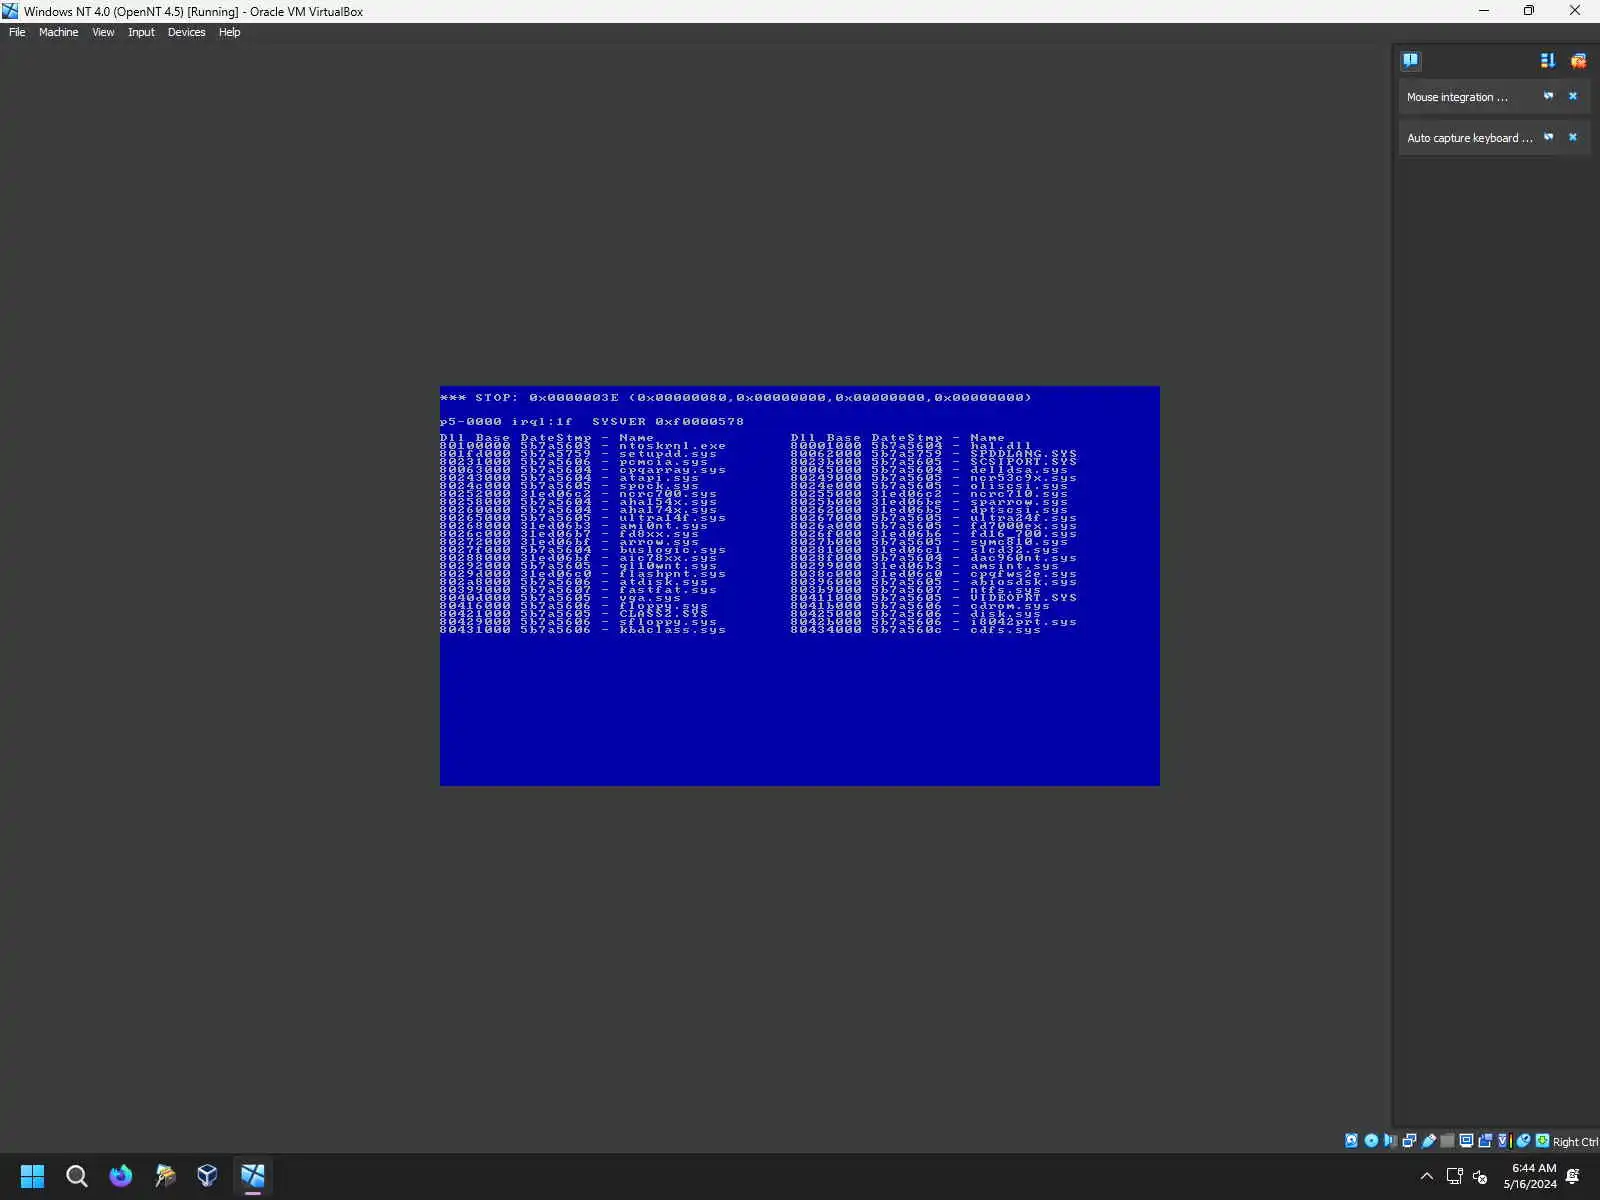Click the VirtualBox VM window title icon

tap(11, 11)
